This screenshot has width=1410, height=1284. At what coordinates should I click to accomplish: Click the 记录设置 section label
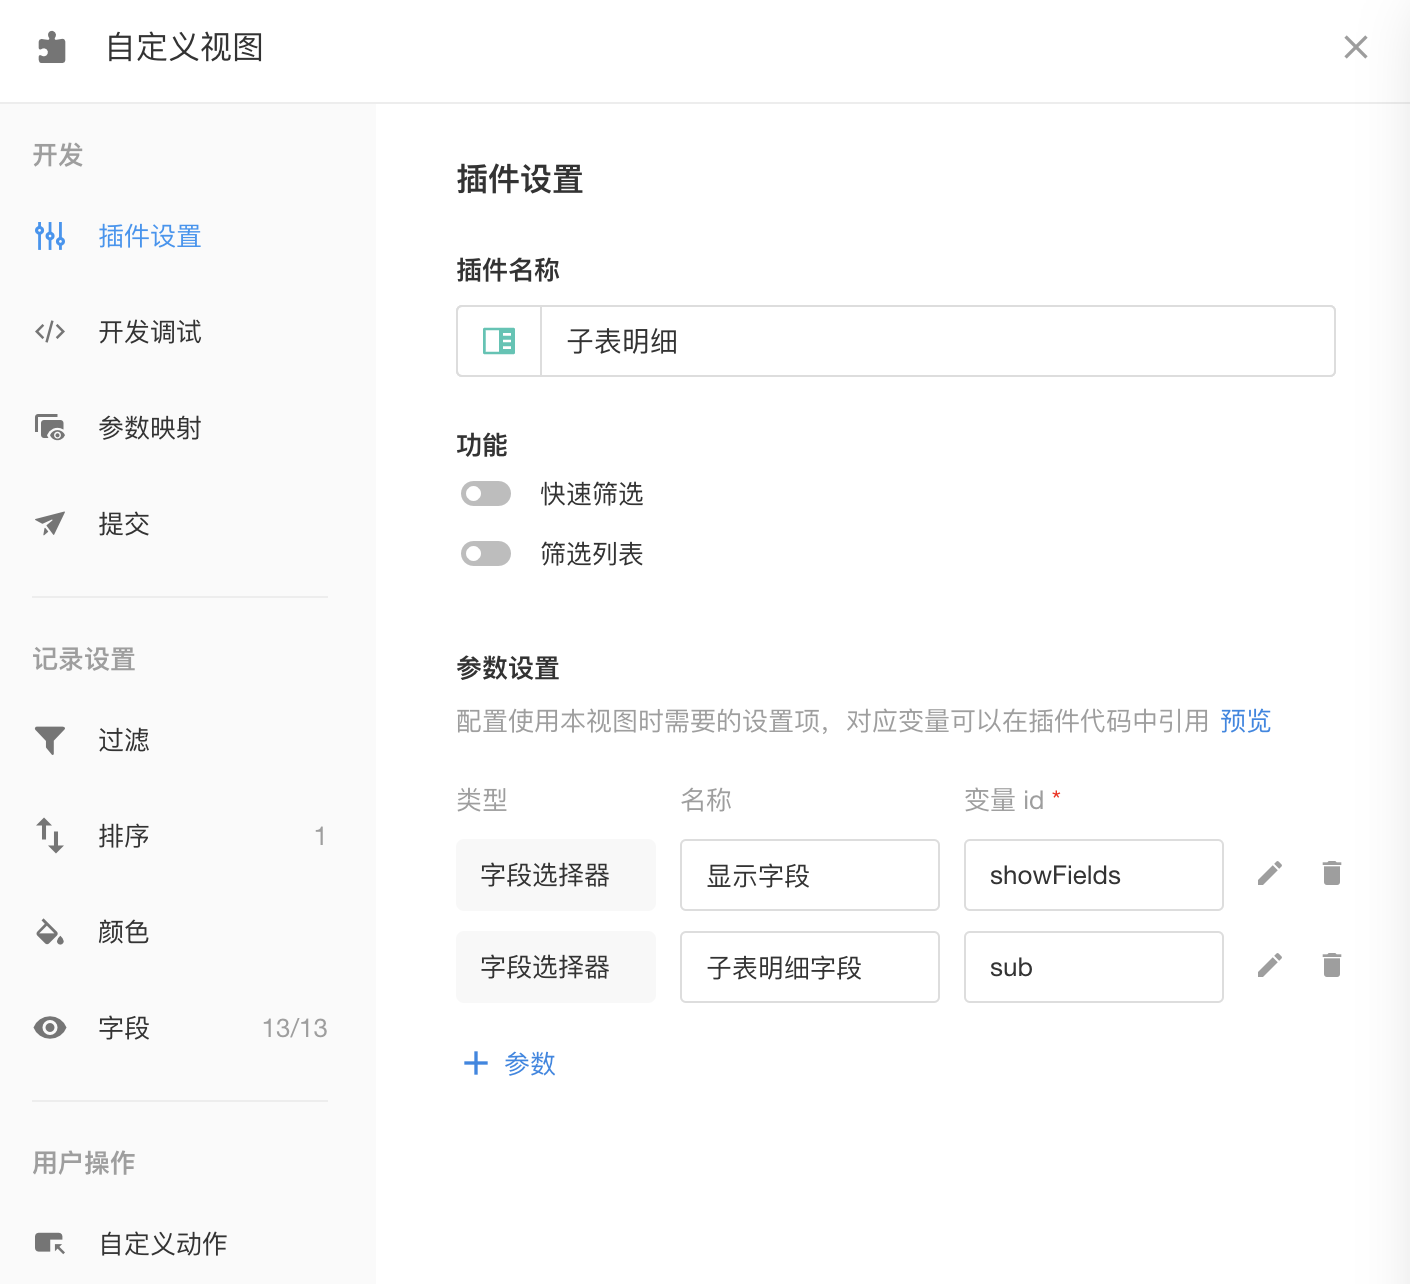[84, 659]
